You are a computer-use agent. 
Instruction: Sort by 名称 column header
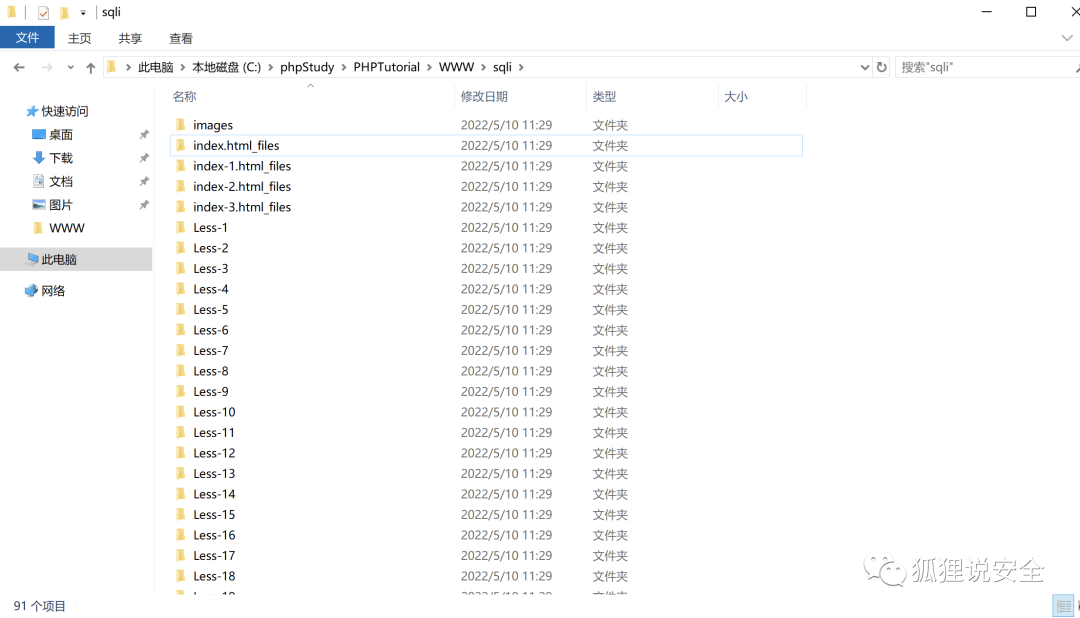(185, 96)
